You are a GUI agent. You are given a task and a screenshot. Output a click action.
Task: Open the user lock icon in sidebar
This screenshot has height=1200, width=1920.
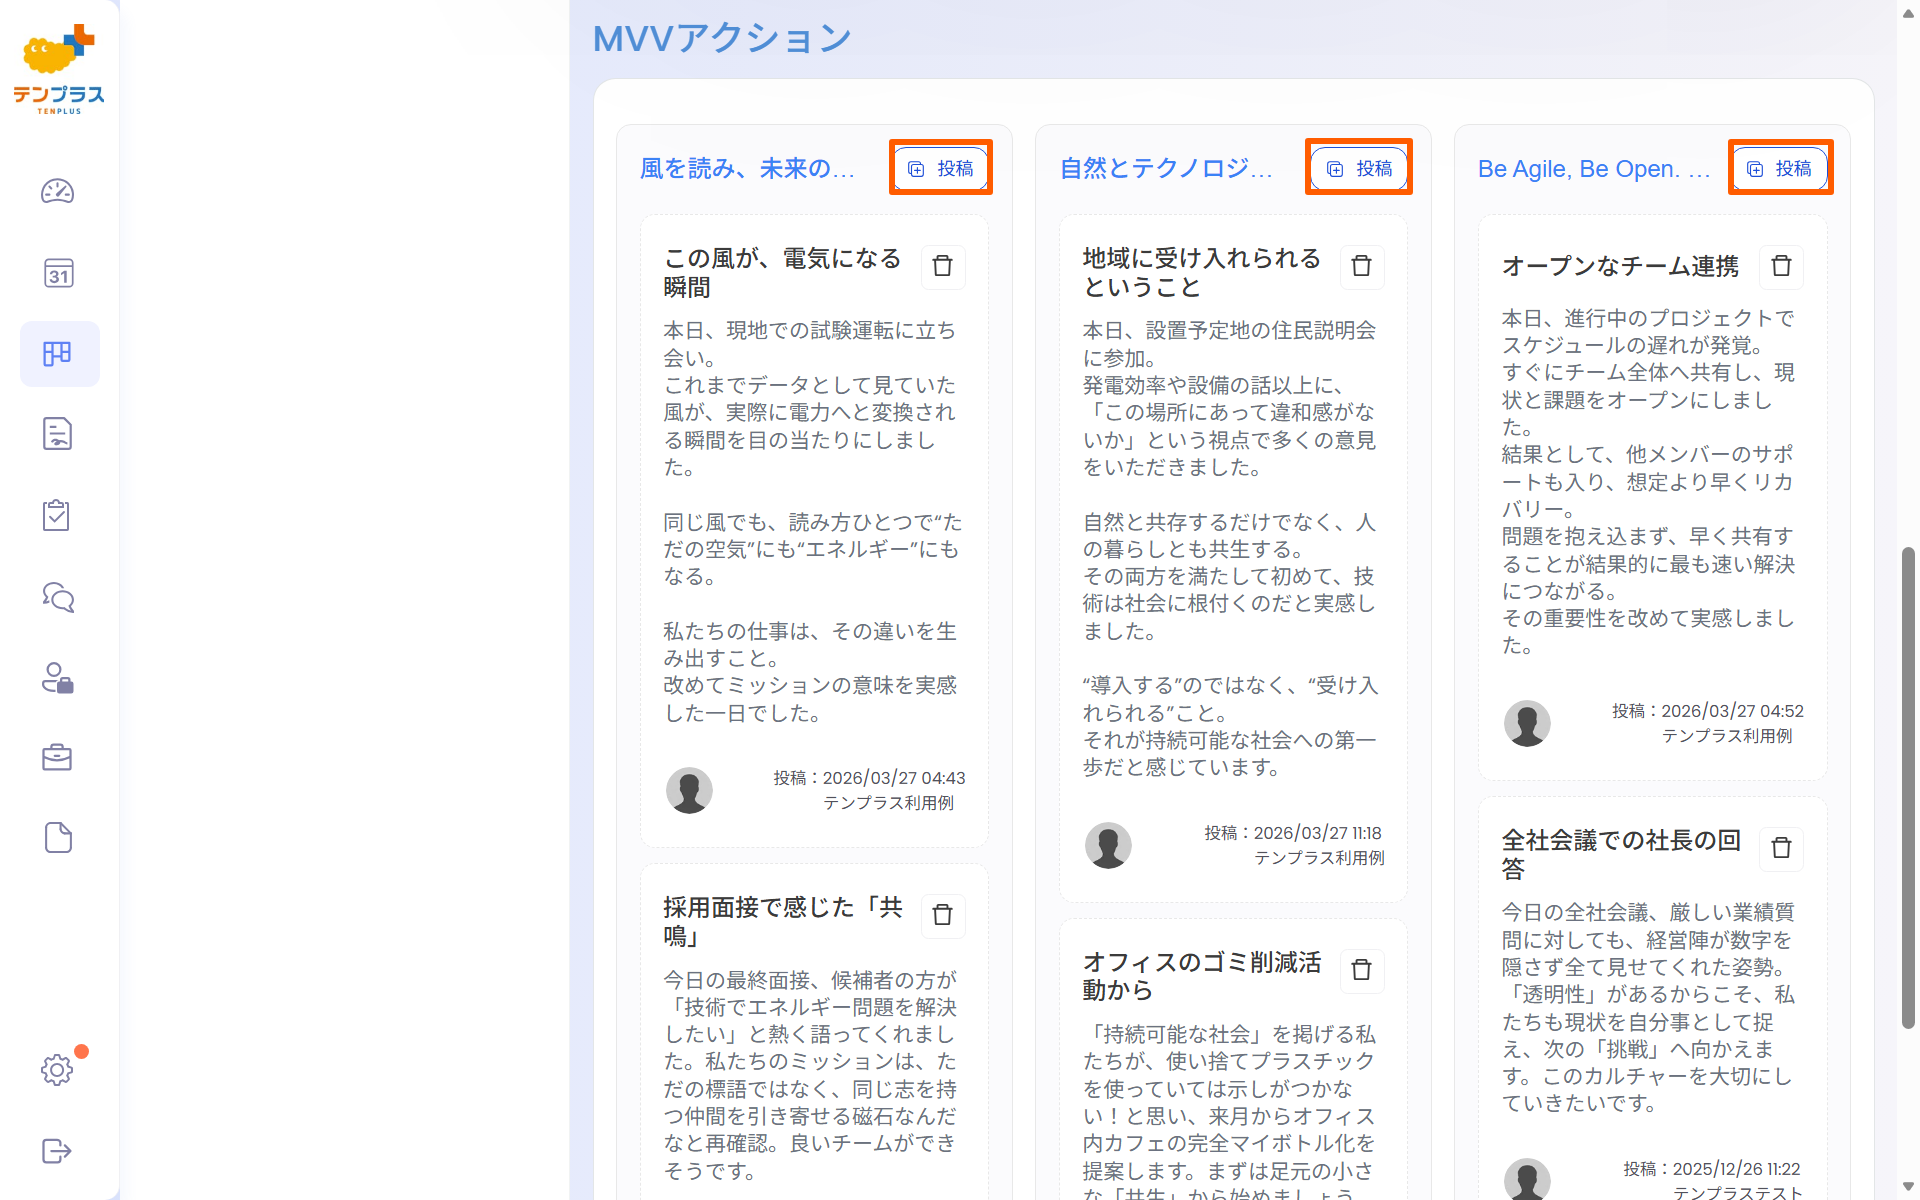58,678
